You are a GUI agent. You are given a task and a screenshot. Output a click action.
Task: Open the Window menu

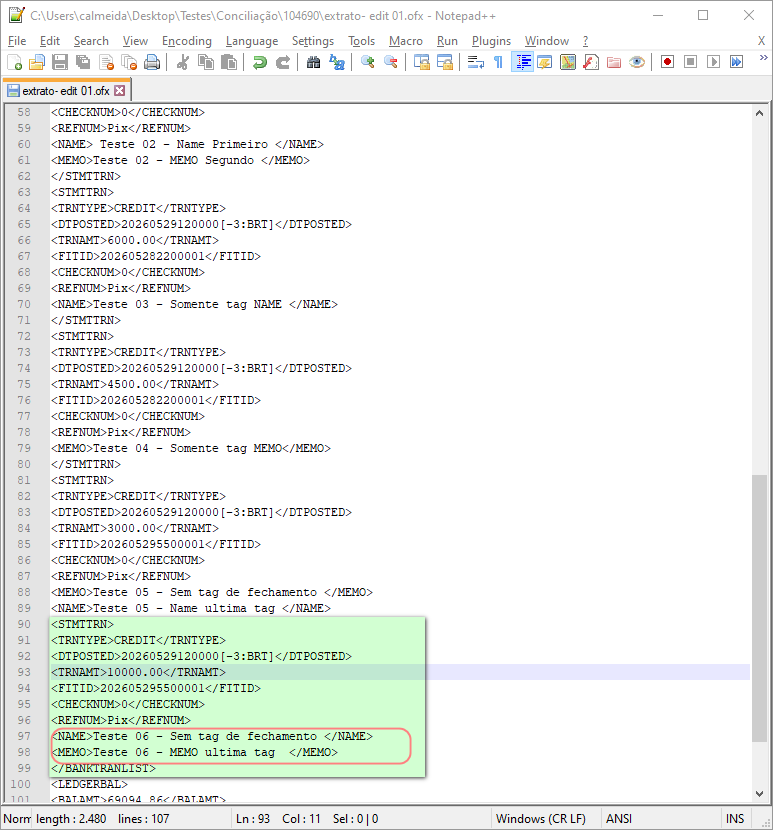tap(546, 41)
